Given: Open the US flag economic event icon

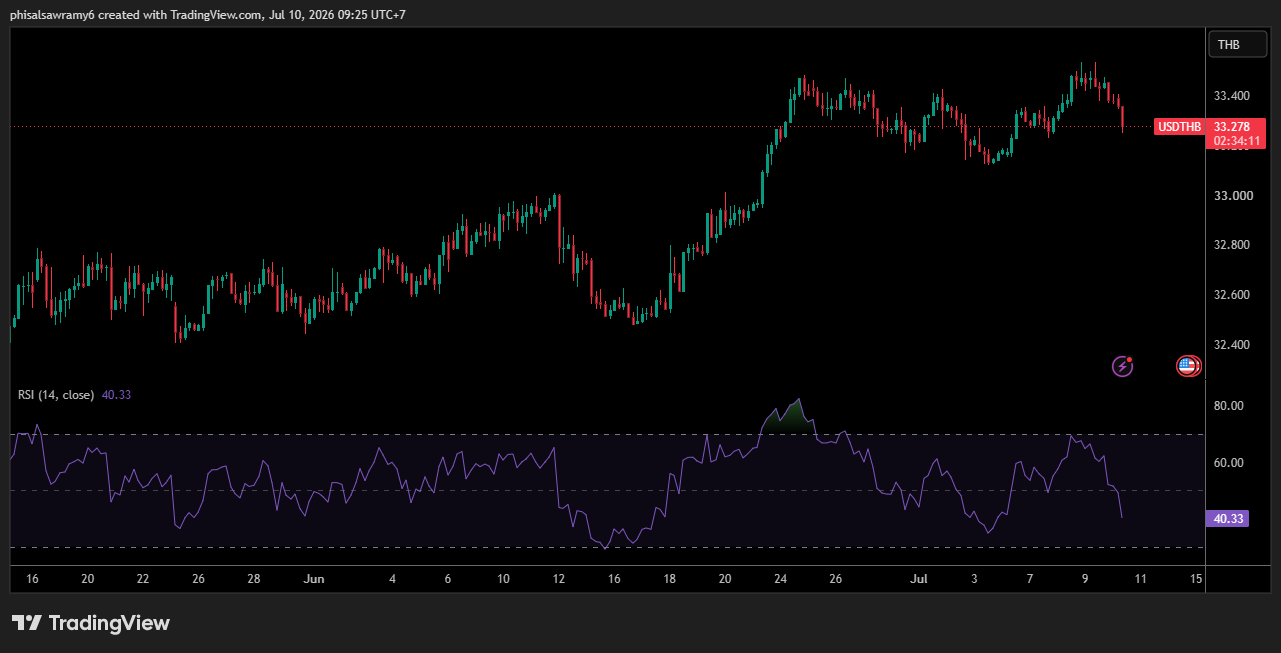Looking at the screenshot, I should point(1188,366).
